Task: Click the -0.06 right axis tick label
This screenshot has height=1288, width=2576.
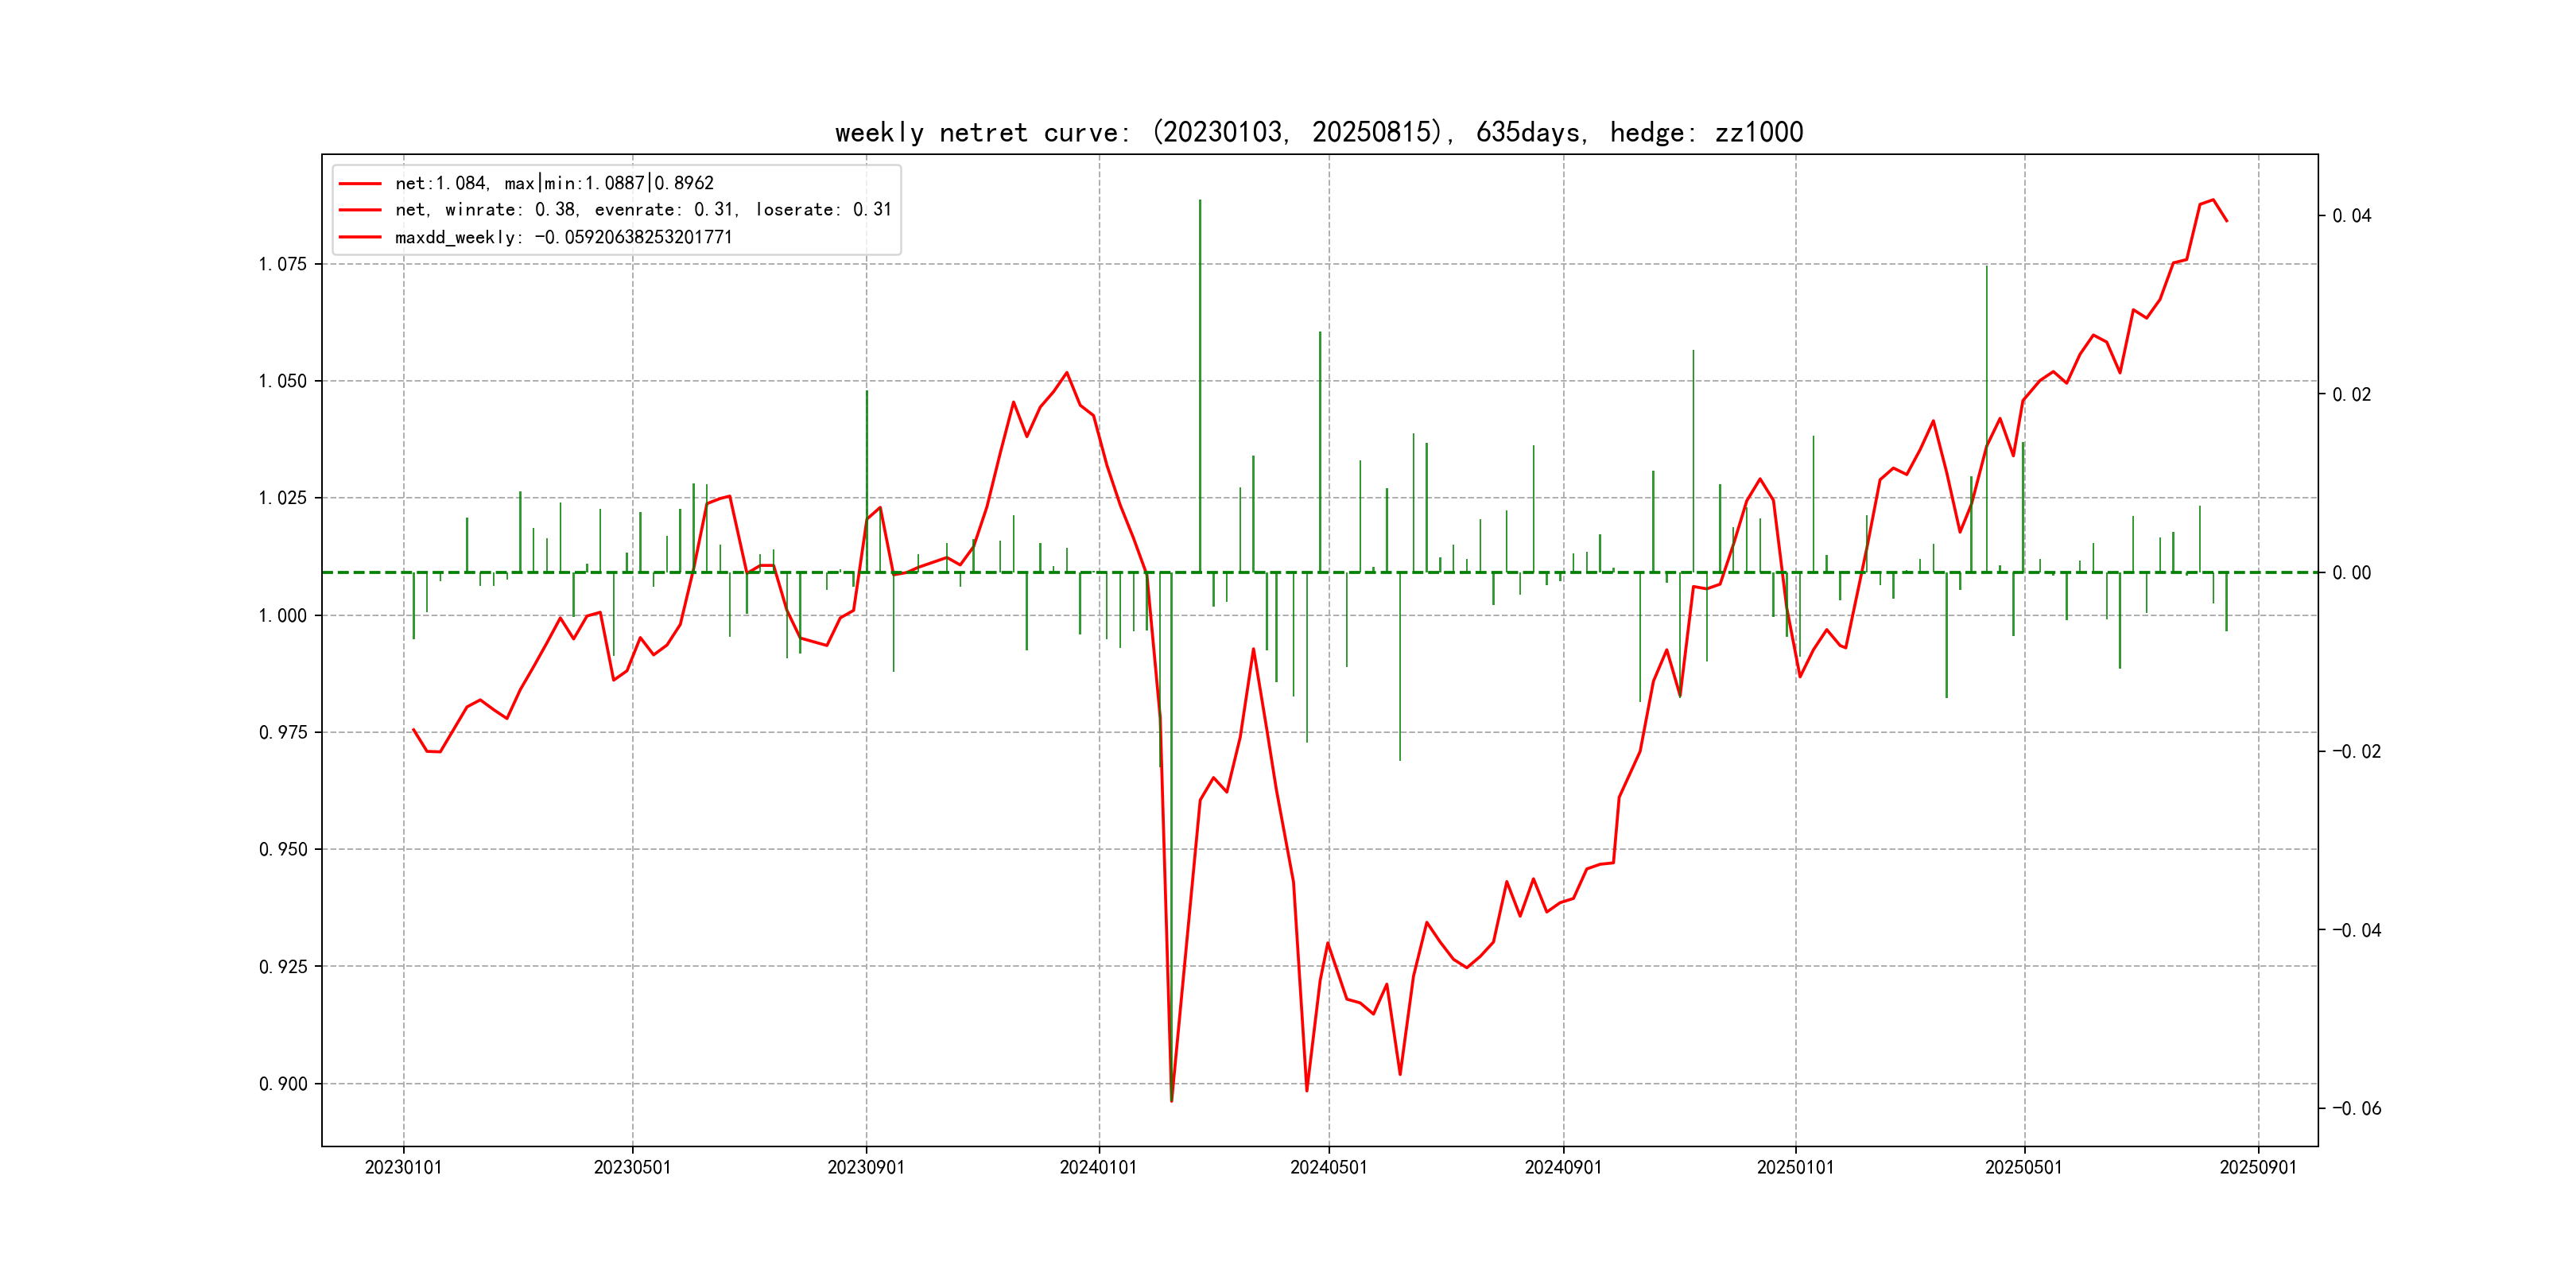Action: point(2356,1108)
